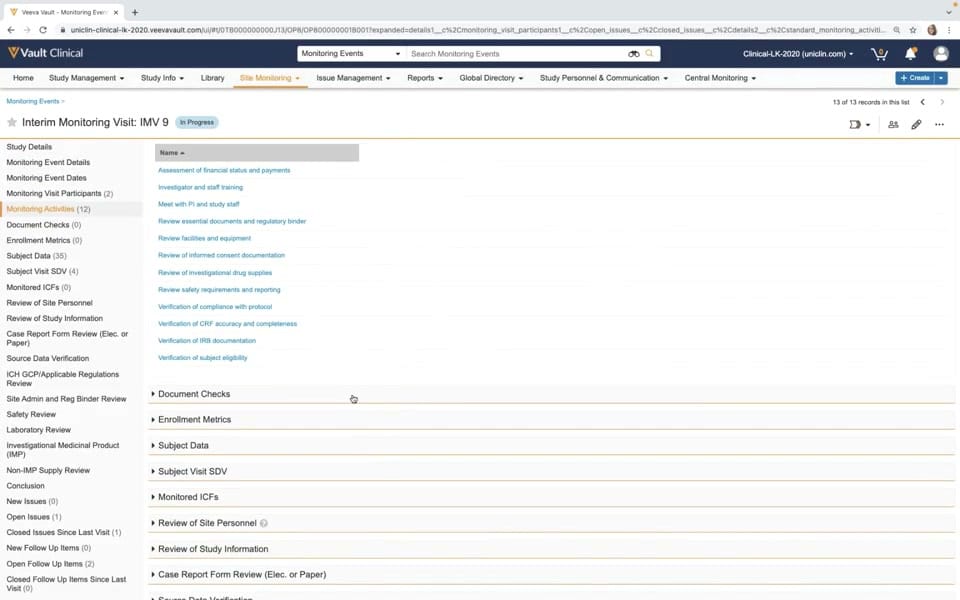Image resolution: width=960 pixels, height=600 pixels.
Task: Go to Source Data Verification in sidebar
Action: pyautogui.click(x=47, y=359)
